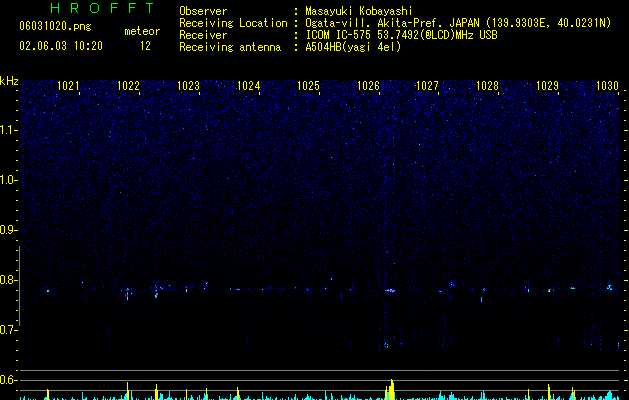The image size is (629, 400).
Task: Click the meteor count 12
Action: tap(145, 46)
